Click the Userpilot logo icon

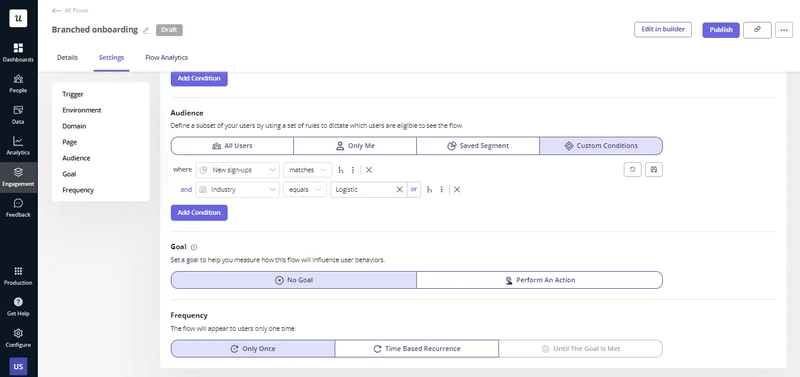(x=18, y=18)
